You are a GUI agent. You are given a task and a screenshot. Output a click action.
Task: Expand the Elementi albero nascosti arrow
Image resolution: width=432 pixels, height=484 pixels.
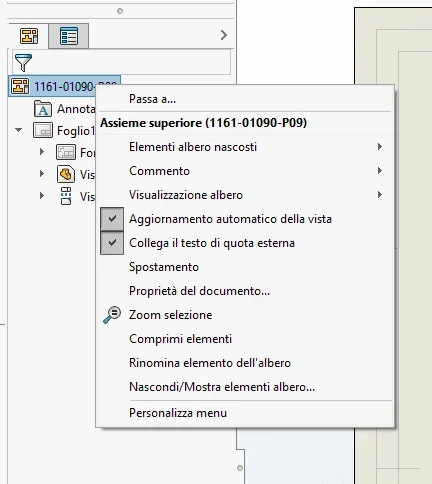point(380,147)
